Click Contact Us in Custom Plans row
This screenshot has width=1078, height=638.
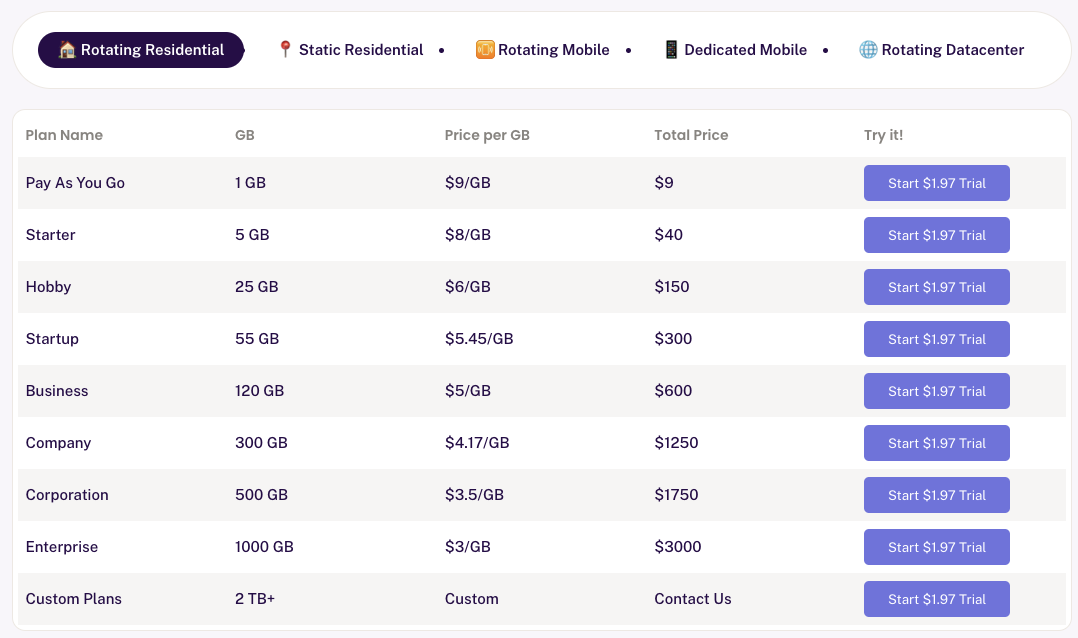[x=692, y=599]
